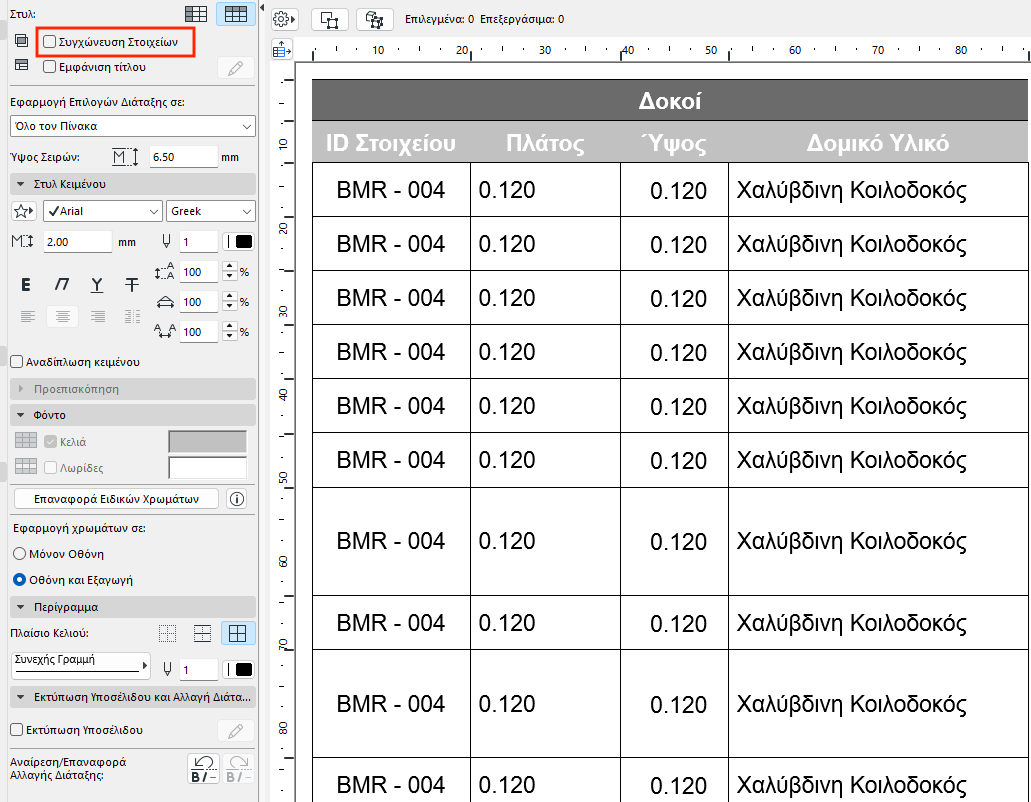The image size is (1031, 802).
Task: Open the Συνεχής Γραμμή line type dropdown
Action: pos(81,665)
